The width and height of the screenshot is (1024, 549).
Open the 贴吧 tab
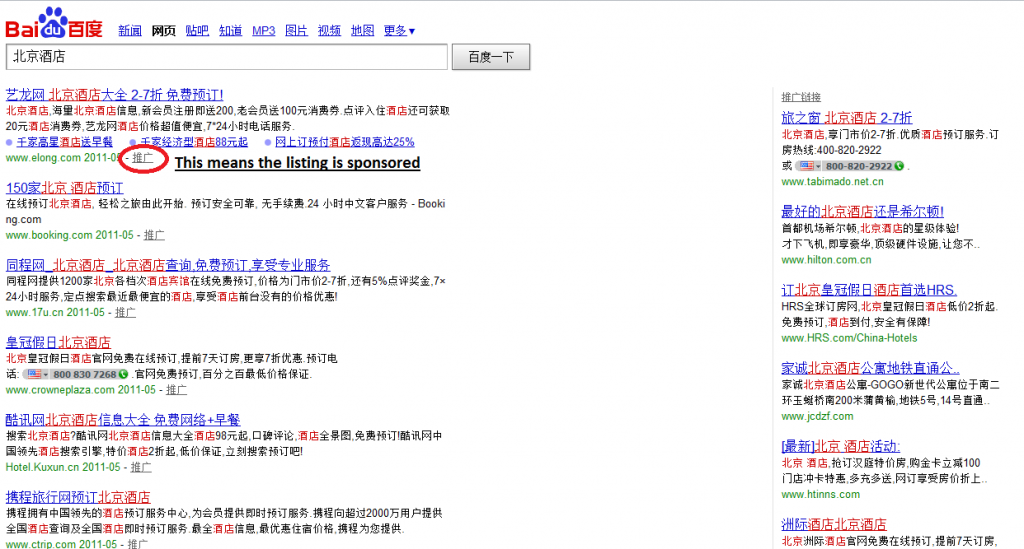(x=197, y=31)
